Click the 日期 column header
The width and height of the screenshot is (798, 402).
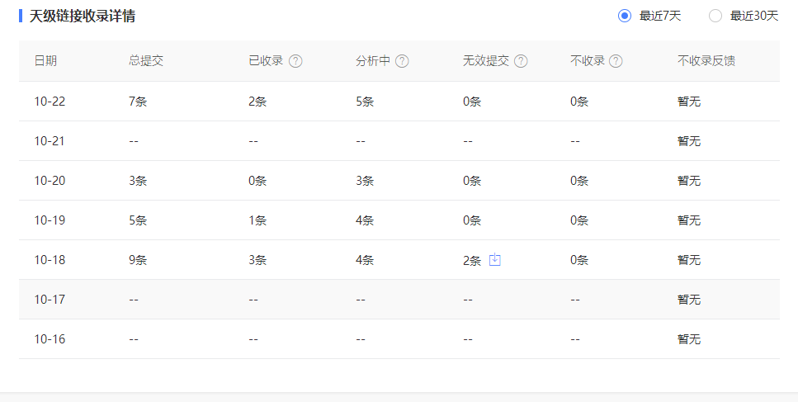[45, 61]
